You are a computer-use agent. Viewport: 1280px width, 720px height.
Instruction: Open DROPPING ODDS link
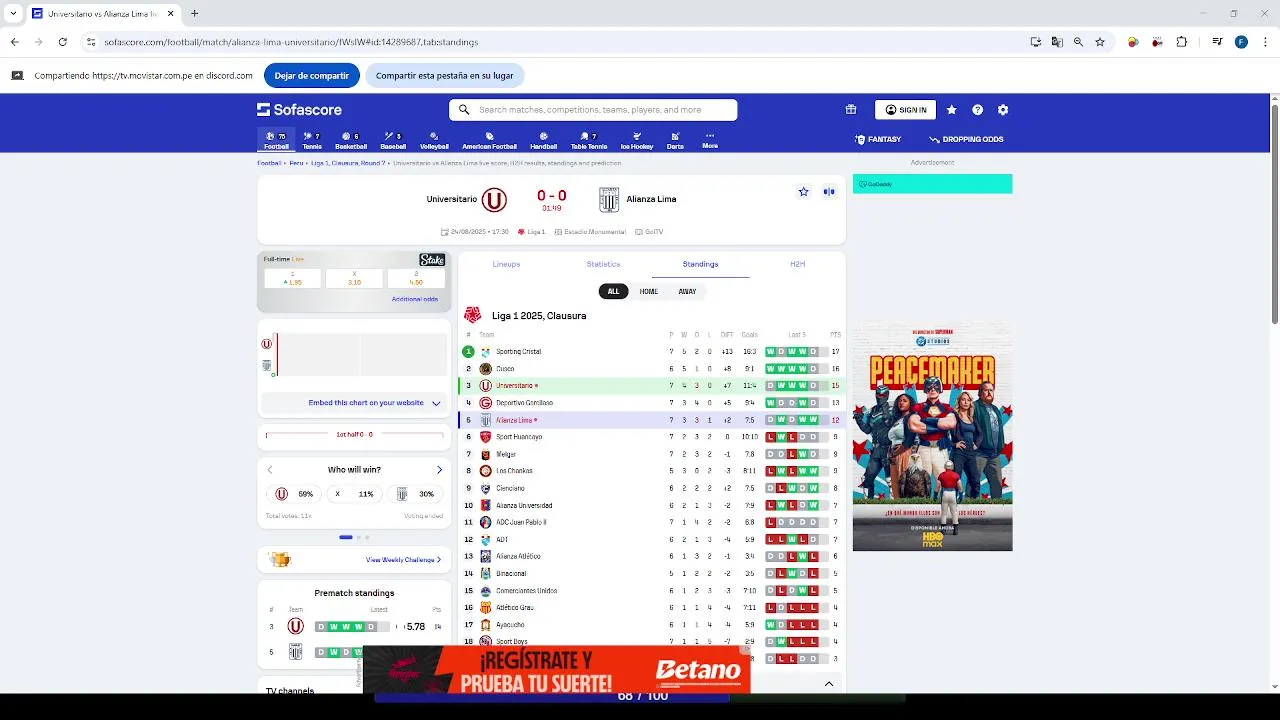[966, 139]
